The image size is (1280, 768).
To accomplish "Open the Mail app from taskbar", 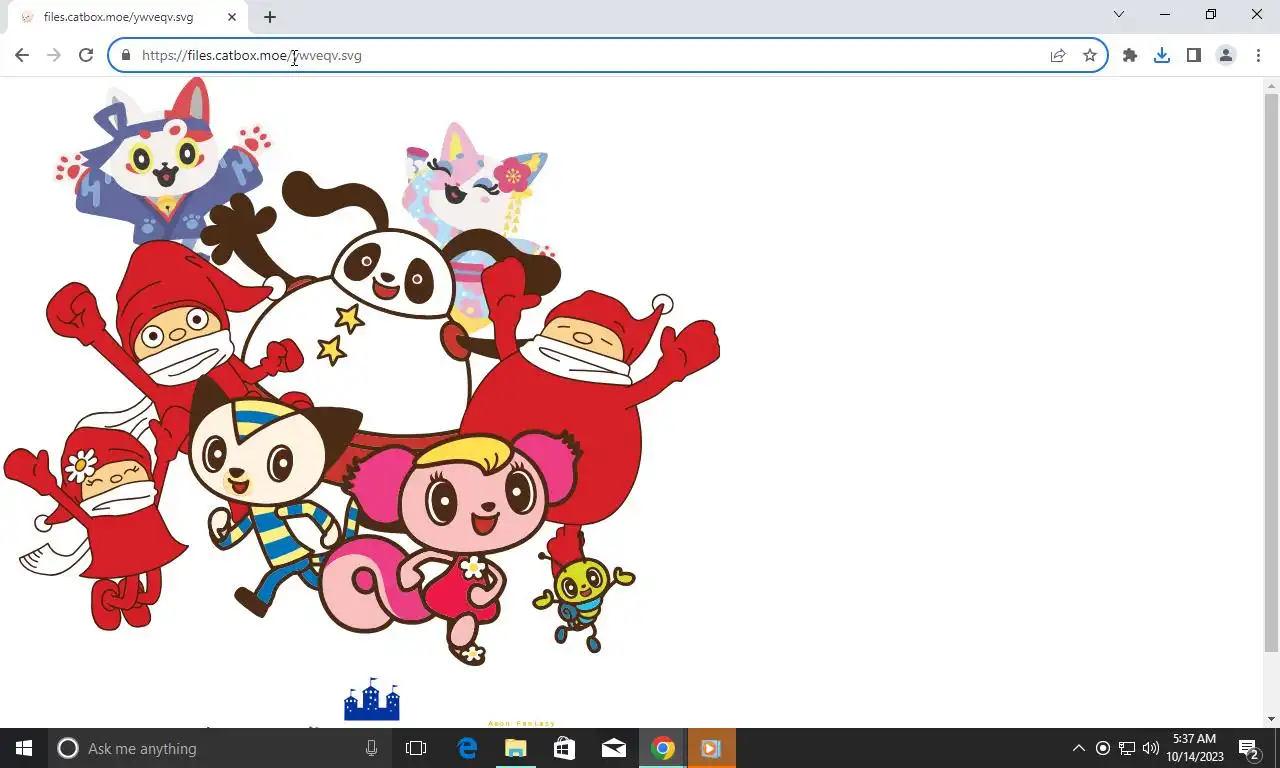I will tap(613, 748).
